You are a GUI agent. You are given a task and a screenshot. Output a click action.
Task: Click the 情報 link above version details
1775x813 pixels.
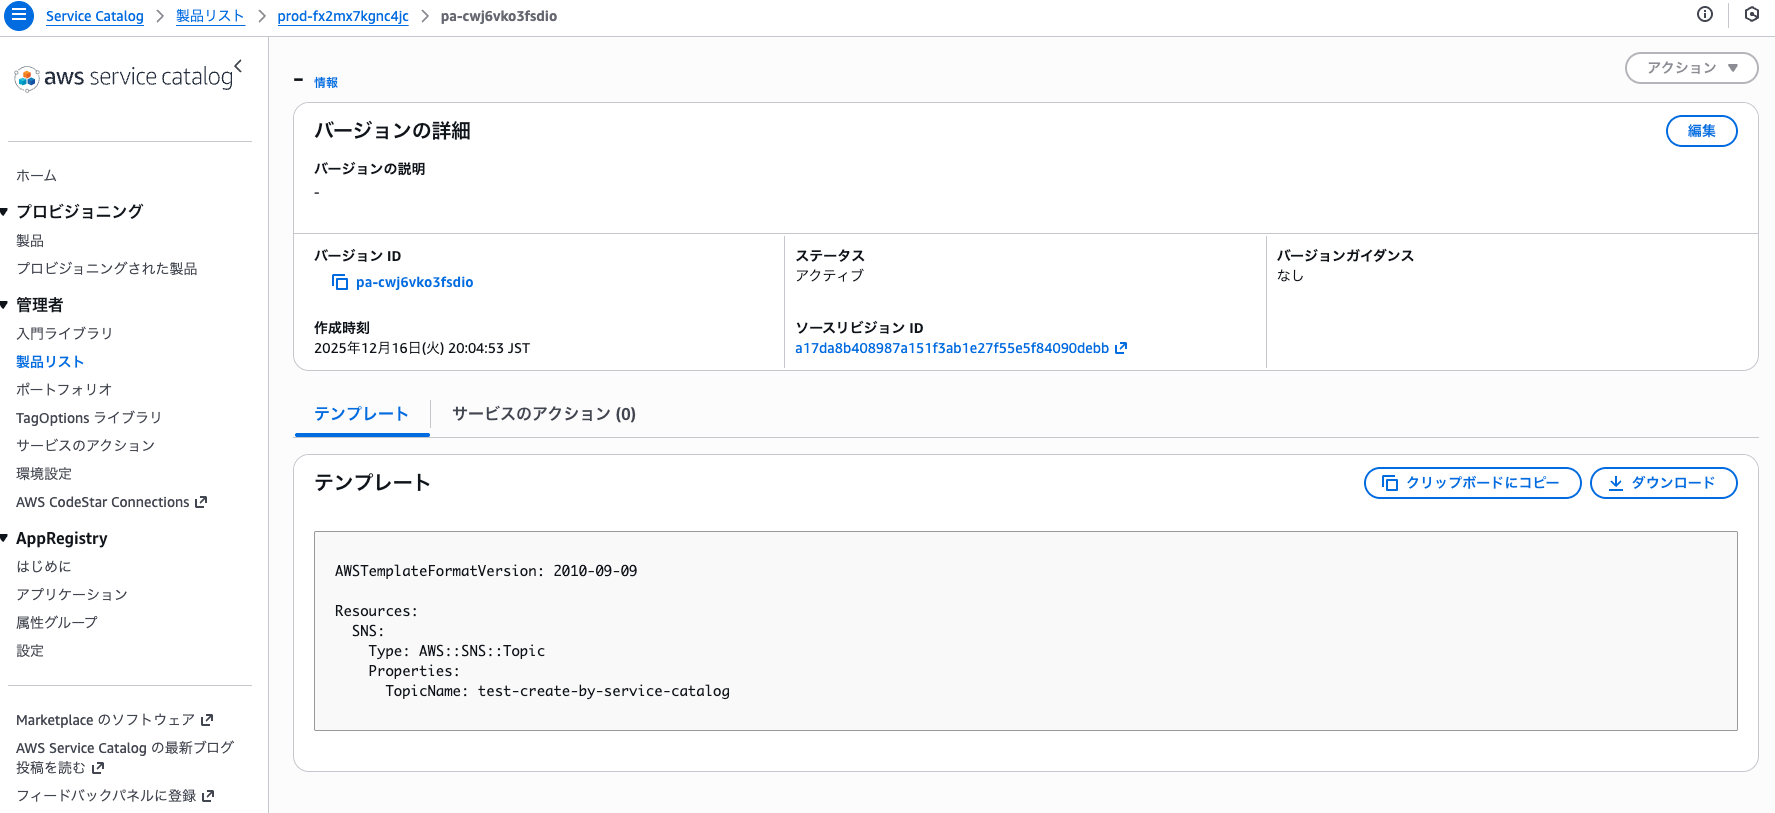click(326, 83)
